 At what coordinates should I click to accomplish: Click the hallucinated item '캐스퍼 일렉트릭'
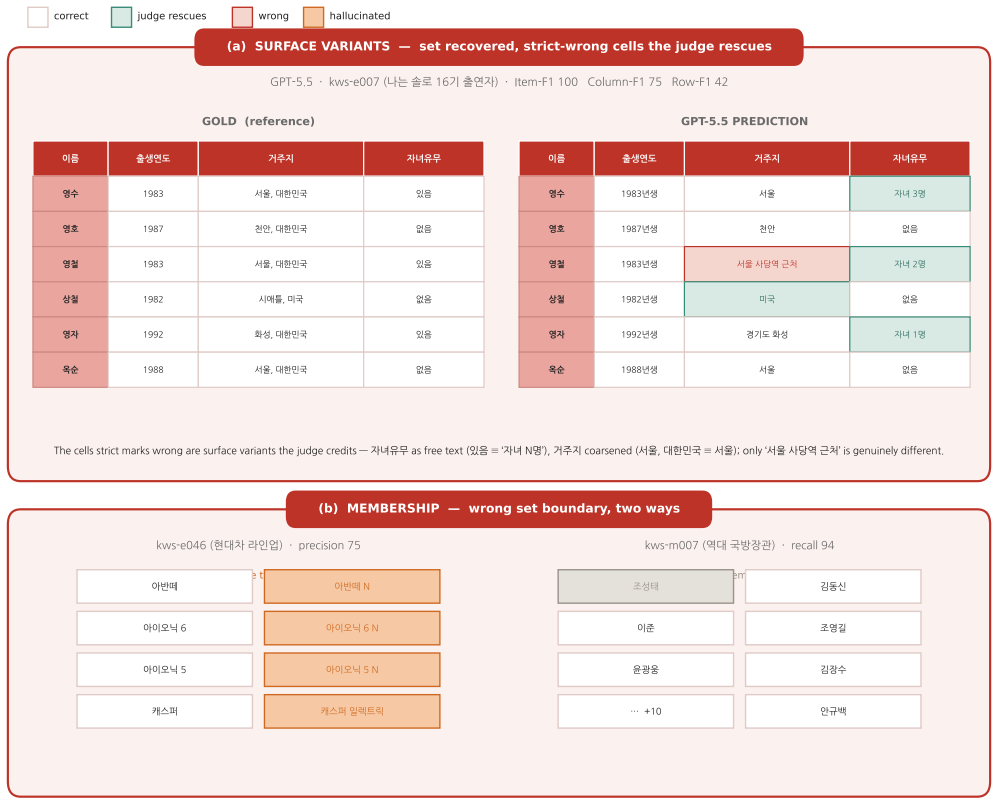352,711
